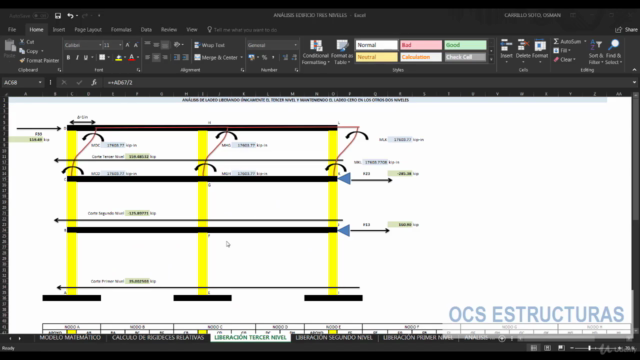Click the Save icon in title bar

click(58, 16)
